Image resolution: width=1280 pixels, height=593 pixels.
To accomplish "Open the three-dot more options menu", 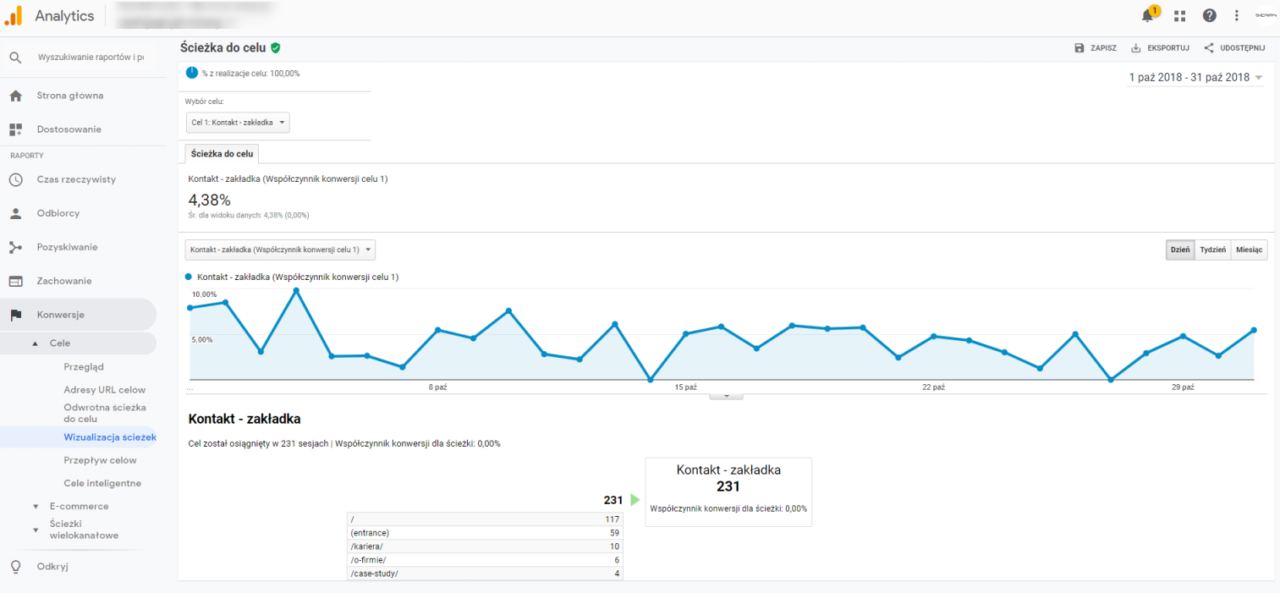I will click(1237, 16).
